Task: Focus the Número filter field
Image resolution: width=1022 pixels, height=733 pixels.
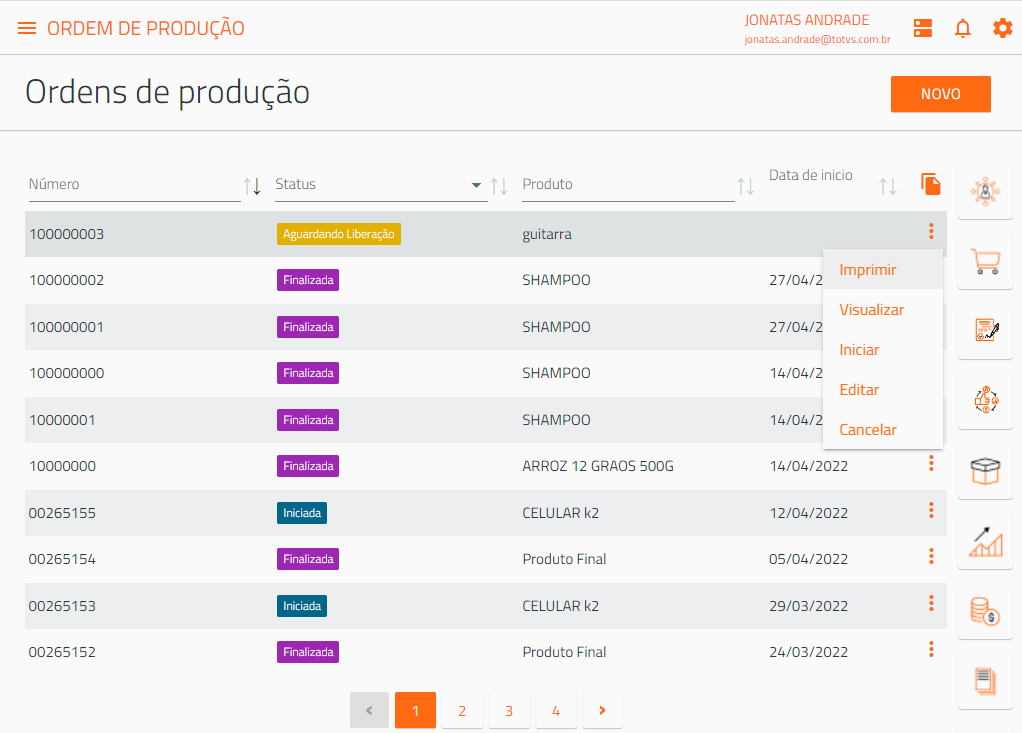Action: (x=134, y=185)
